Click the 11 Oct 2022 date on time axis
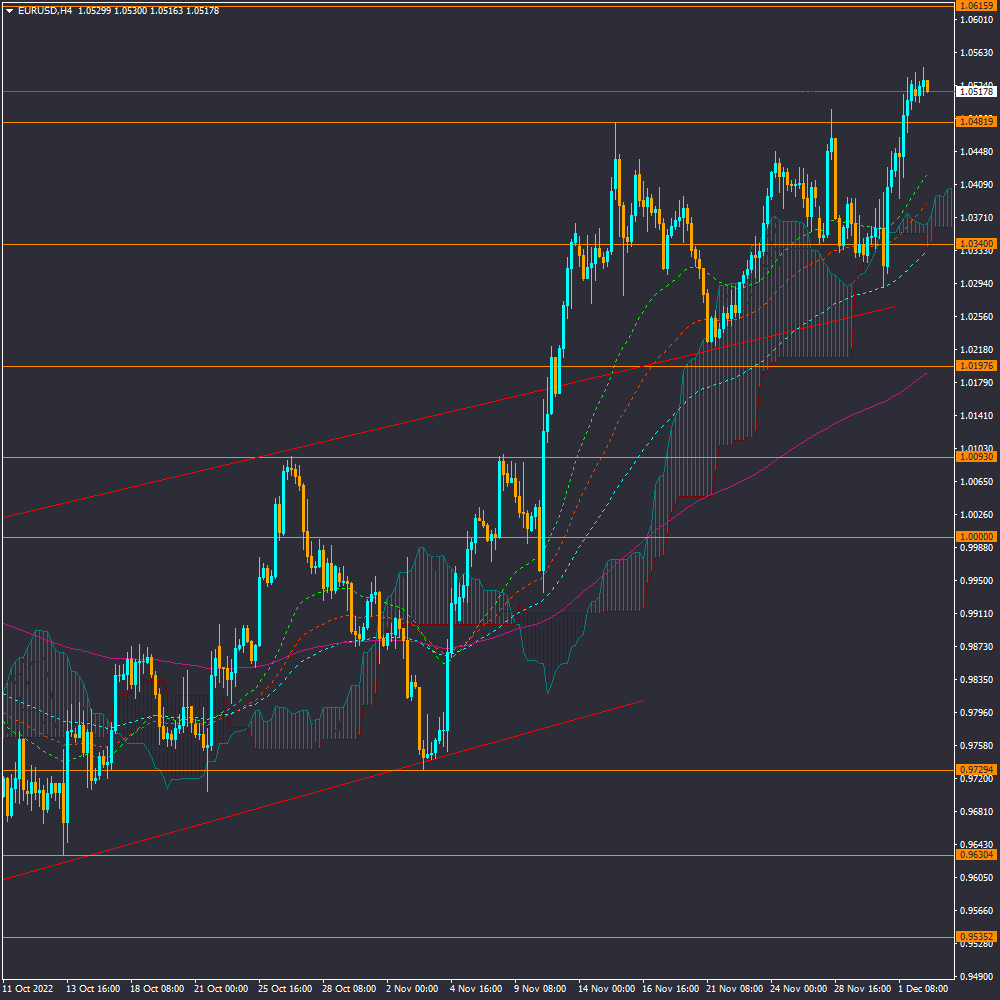 click(x=28, y=988)
